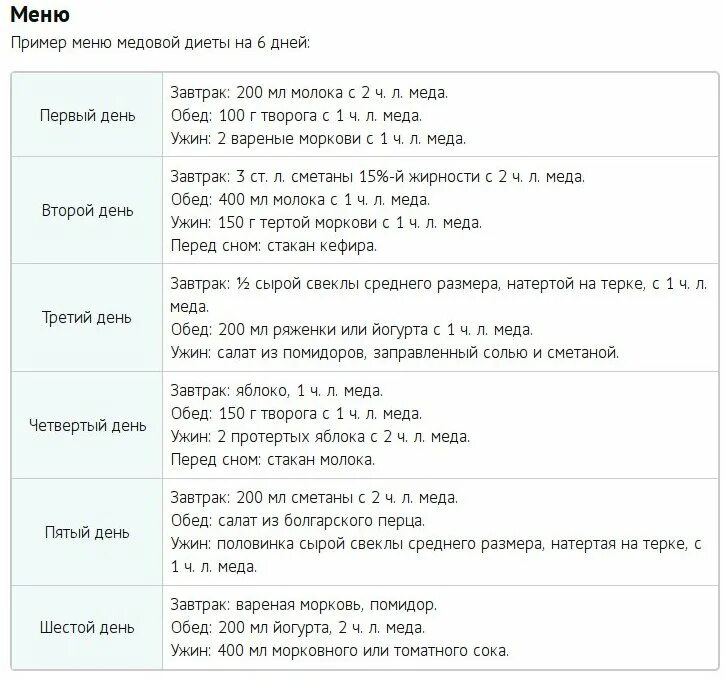Click the line "Обед: 100 г творога"

[296, 115]
